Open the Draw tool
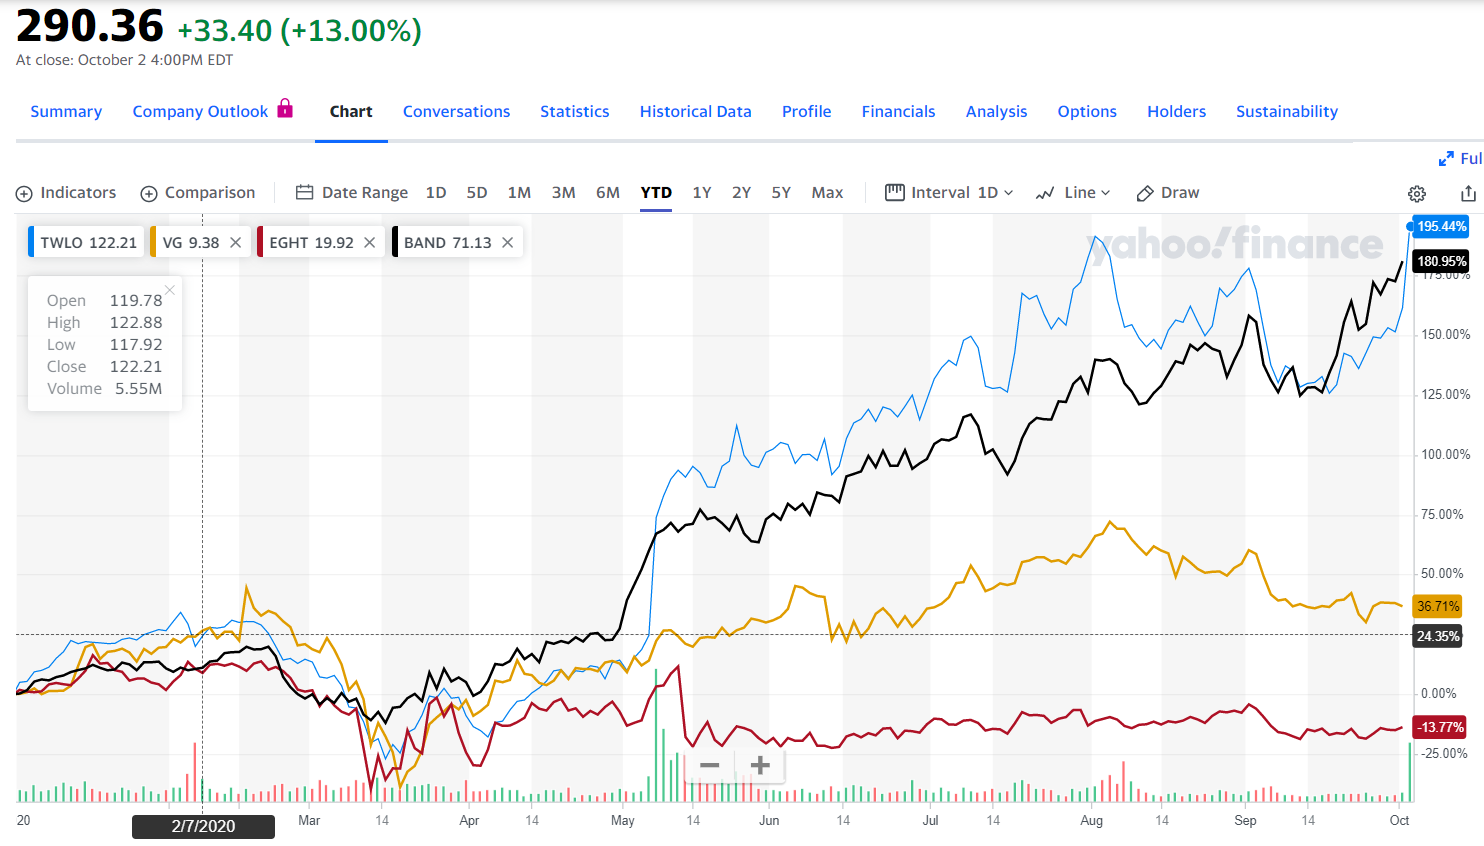Screen dimensions: 1484x846 pyautogui.click(x=1168, y=193)
